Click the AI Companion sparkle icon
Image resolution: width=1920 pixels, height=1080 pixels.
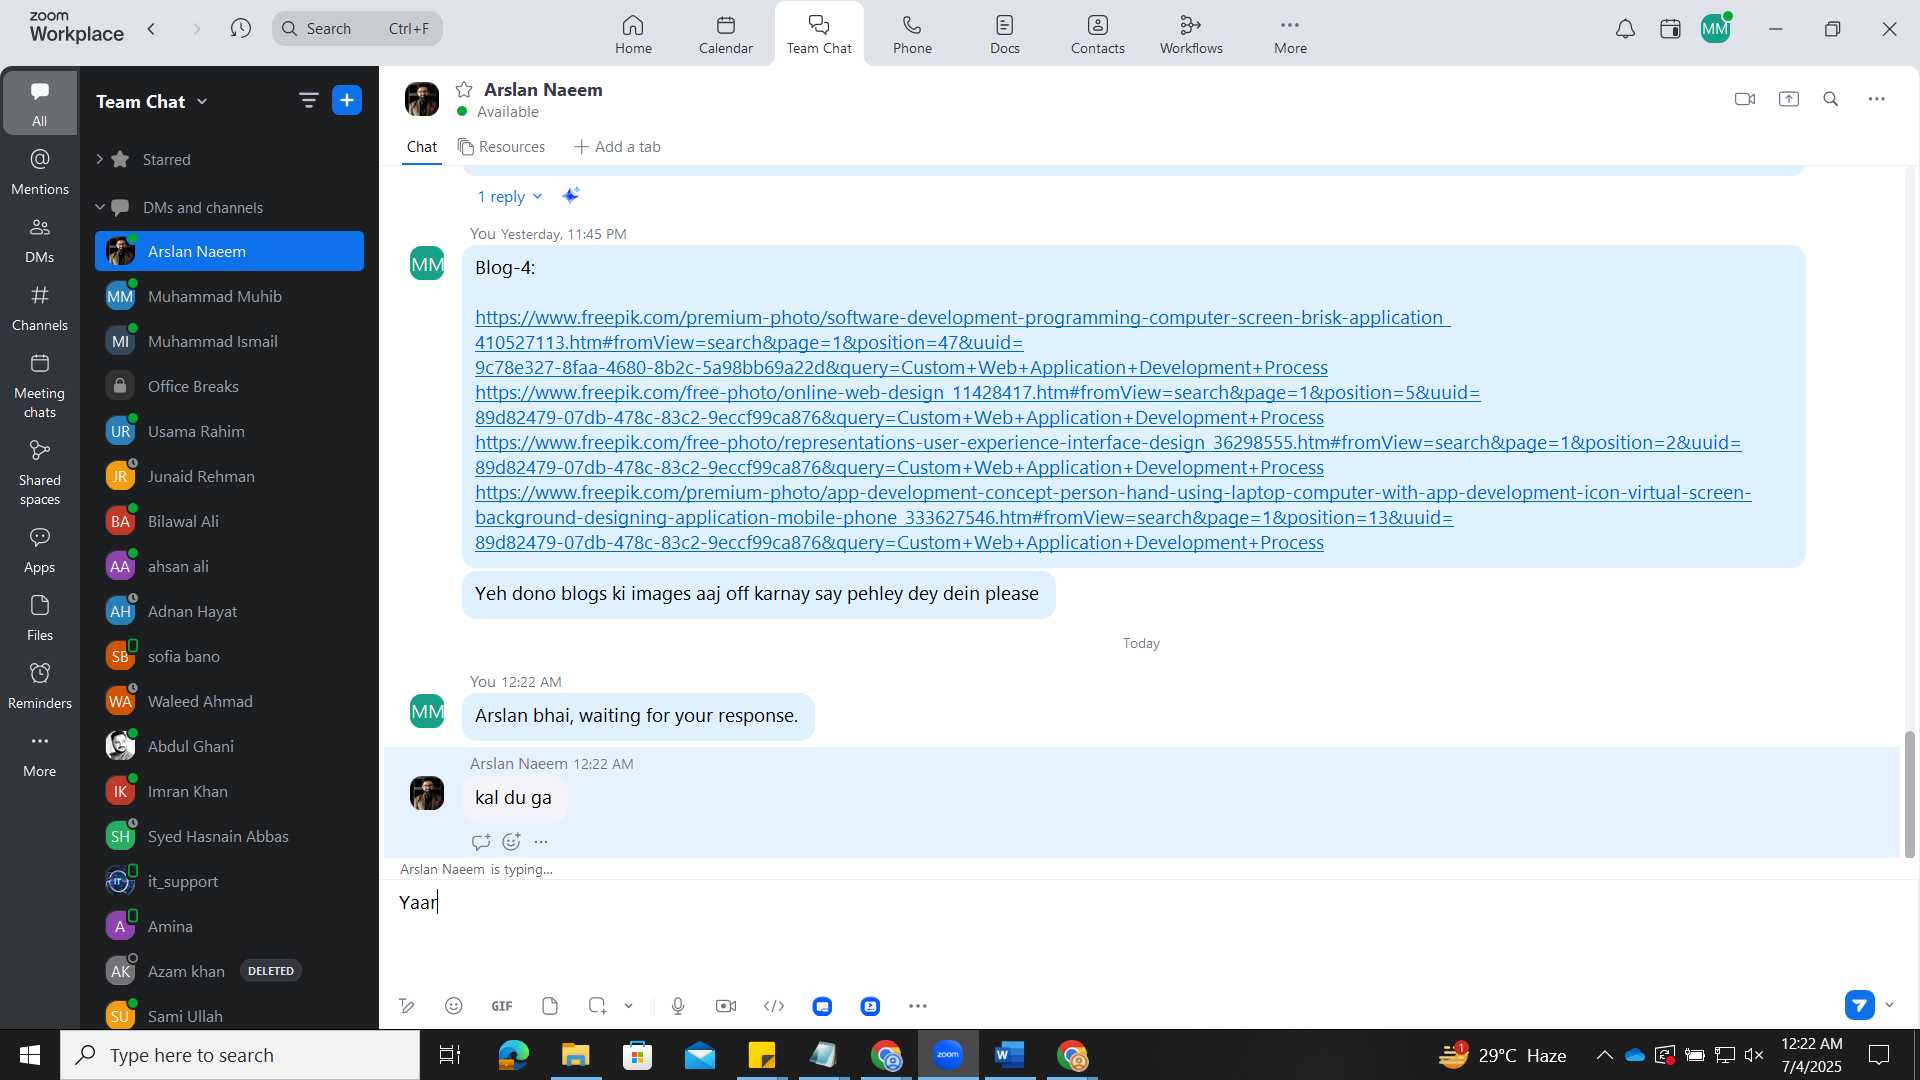pos(570,196)
